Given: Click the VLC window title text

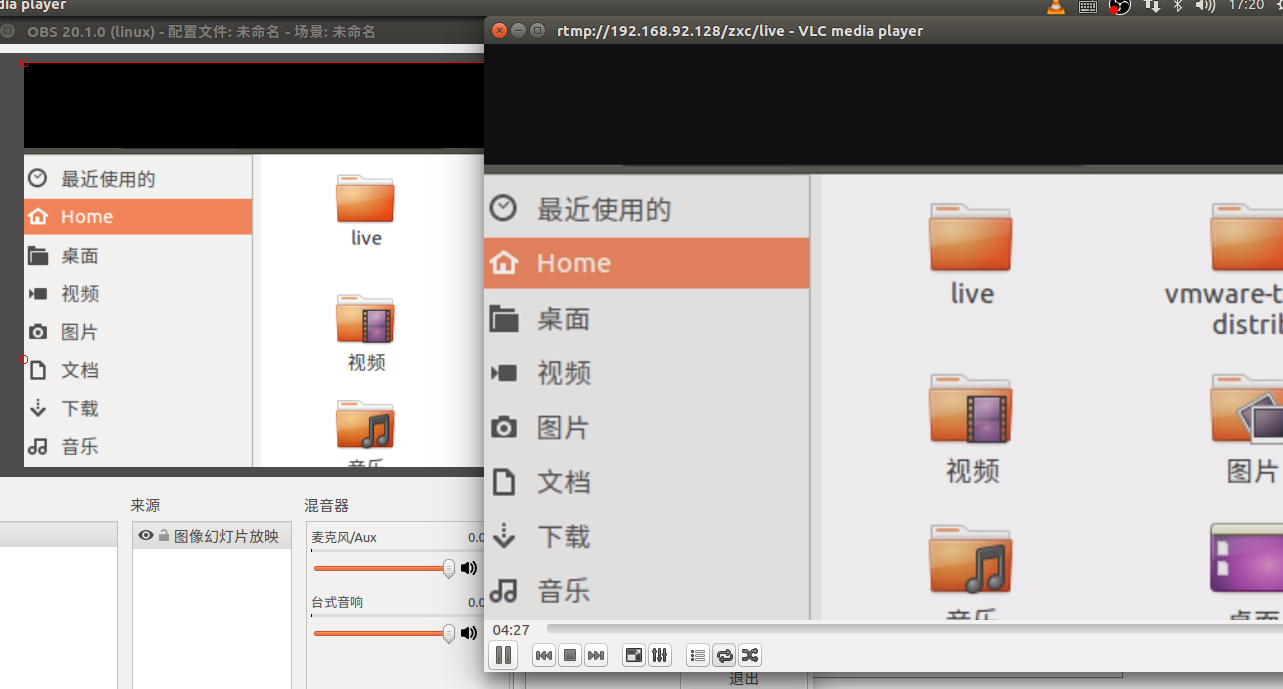Looking at the screenshot, I should [740, 31].
